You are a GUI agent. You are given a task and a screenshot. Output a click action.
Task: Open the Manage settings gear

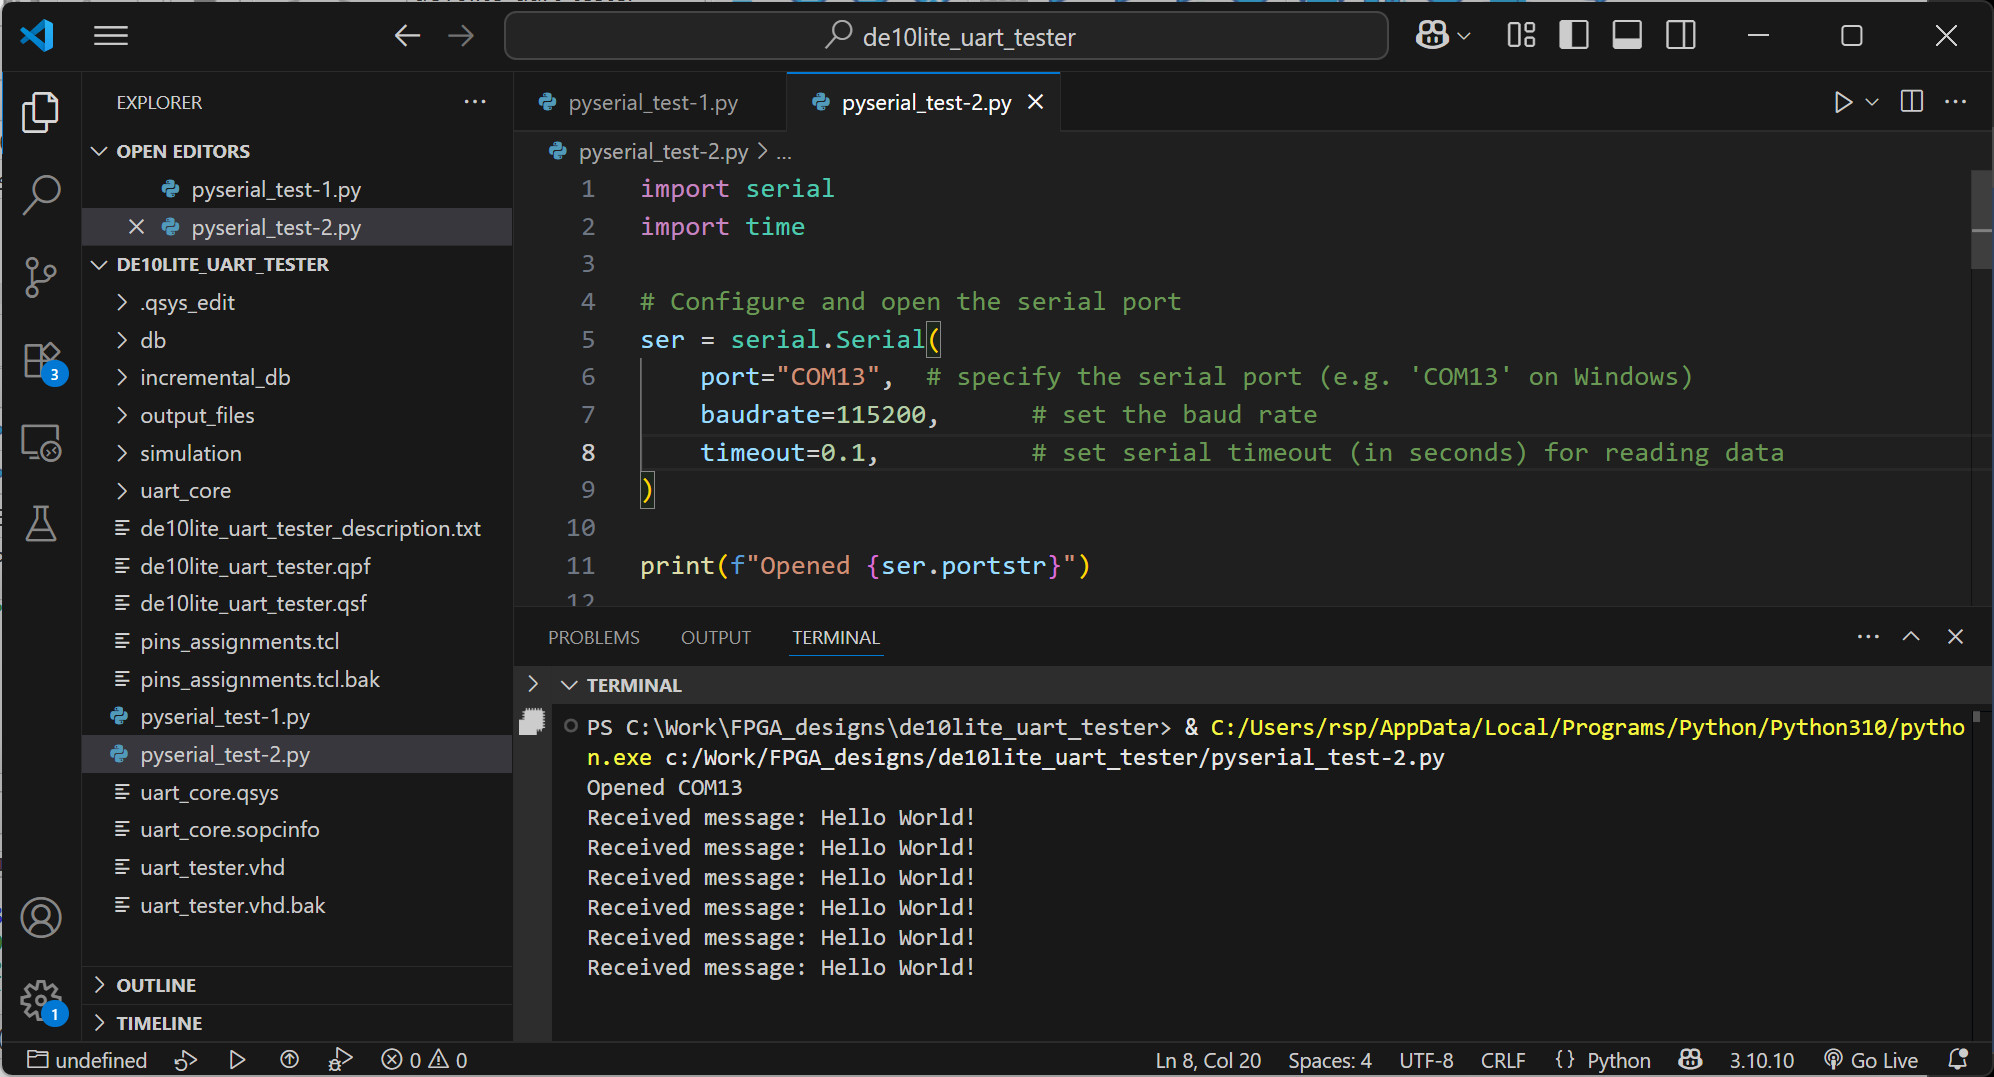pos(40,999)
